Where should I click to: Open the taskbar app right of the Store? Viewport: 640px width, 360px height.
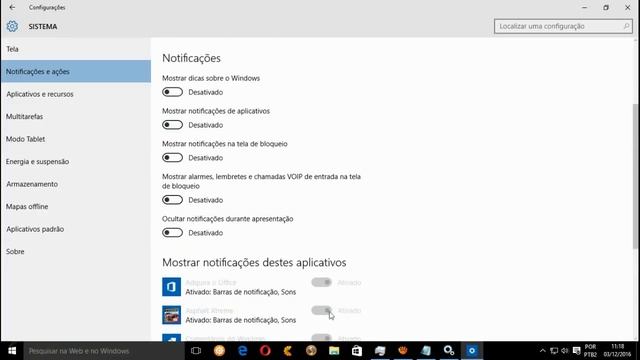pos(380,351)
